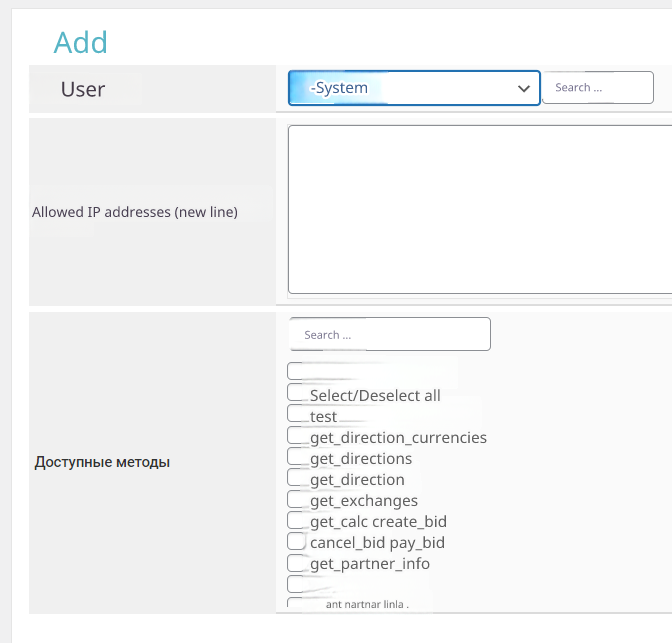This screenshot has height=643, width=672.
Task: Click the Allowed IP addresses text area
Action: point(480,208)
